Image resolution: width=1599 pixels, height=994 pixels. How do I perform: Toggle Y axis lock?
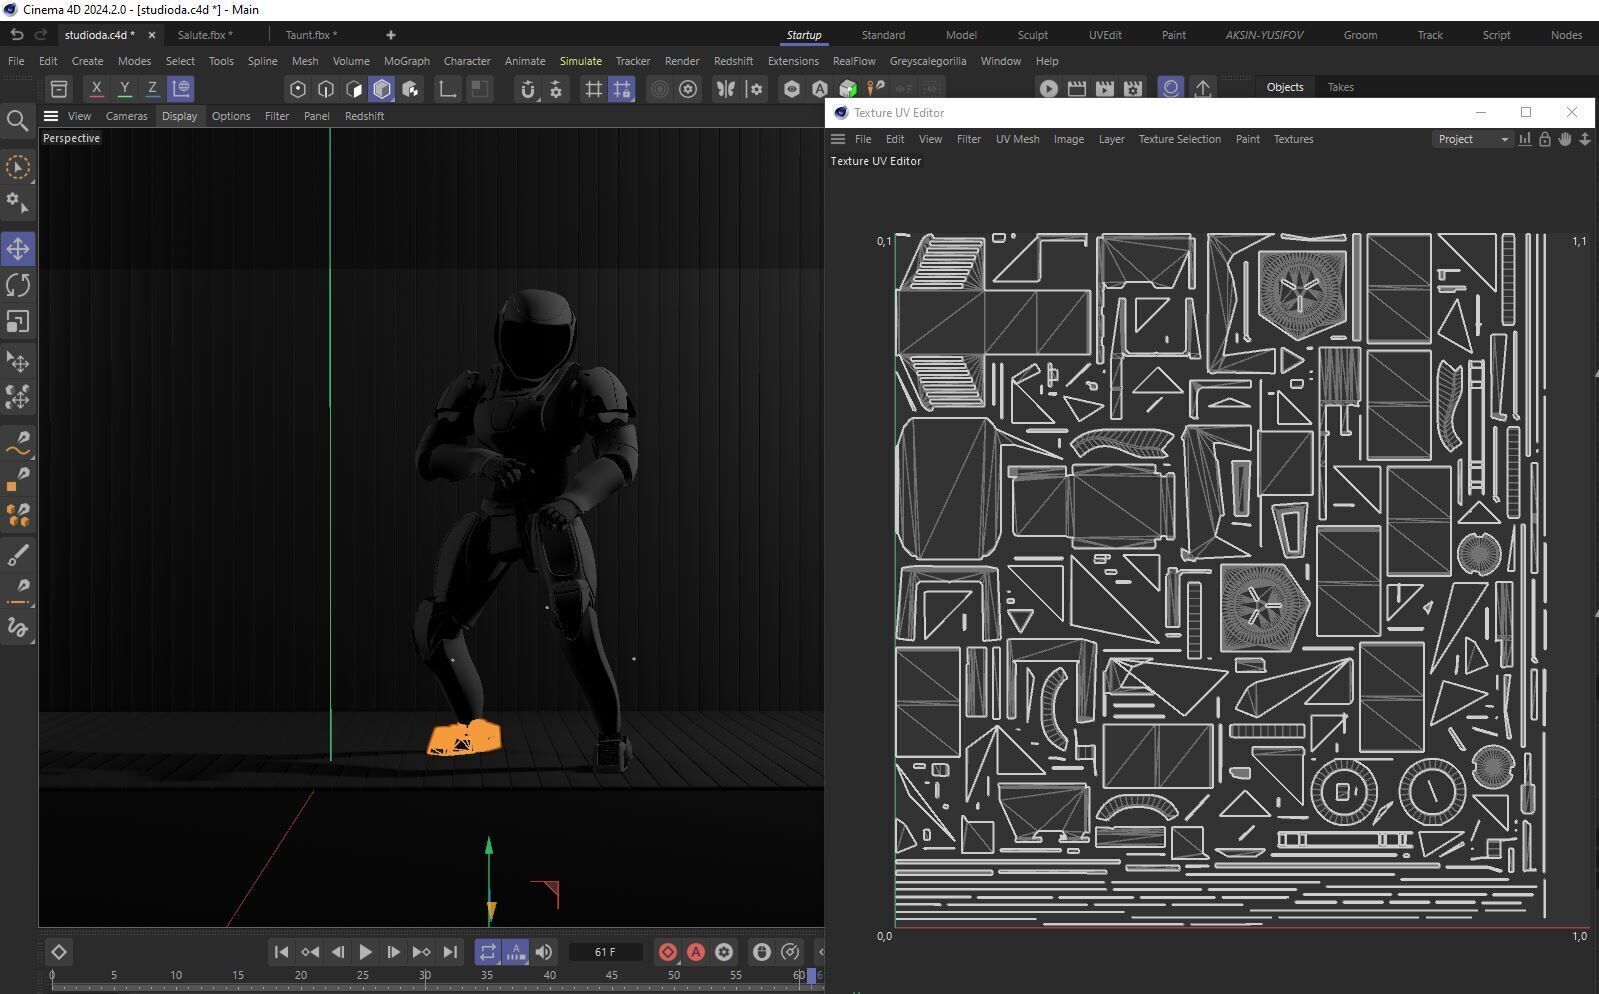point(124,89)
